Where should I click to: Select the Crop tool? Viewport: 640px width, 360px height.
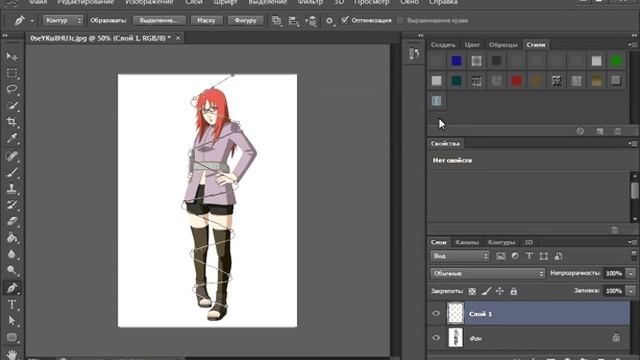(12, 122)
